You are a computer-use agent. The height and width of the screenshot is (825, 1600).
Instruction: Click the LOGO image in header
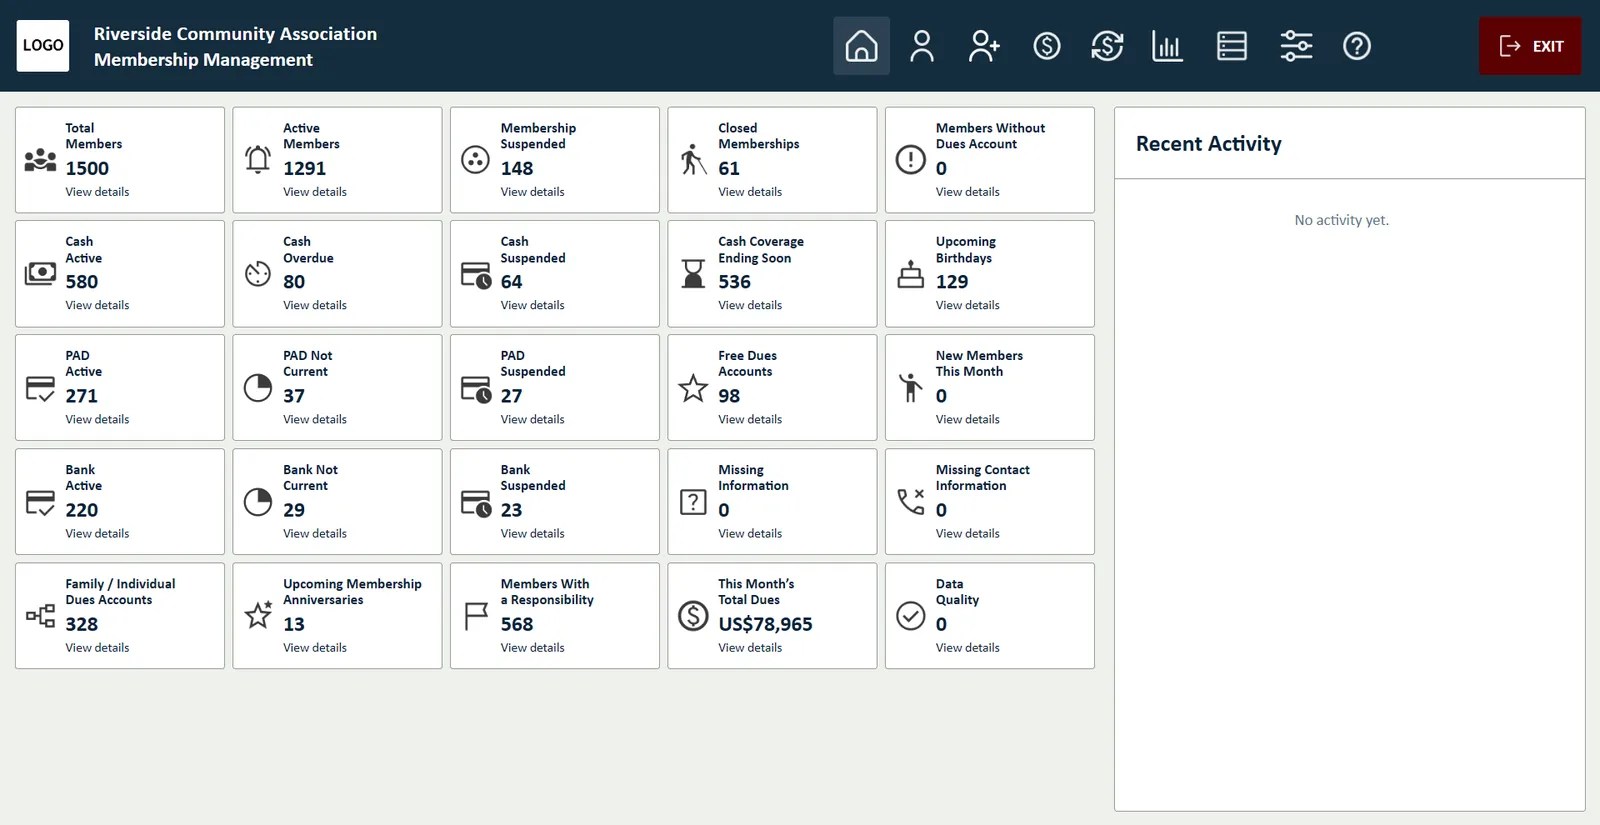tap(43, 46)
